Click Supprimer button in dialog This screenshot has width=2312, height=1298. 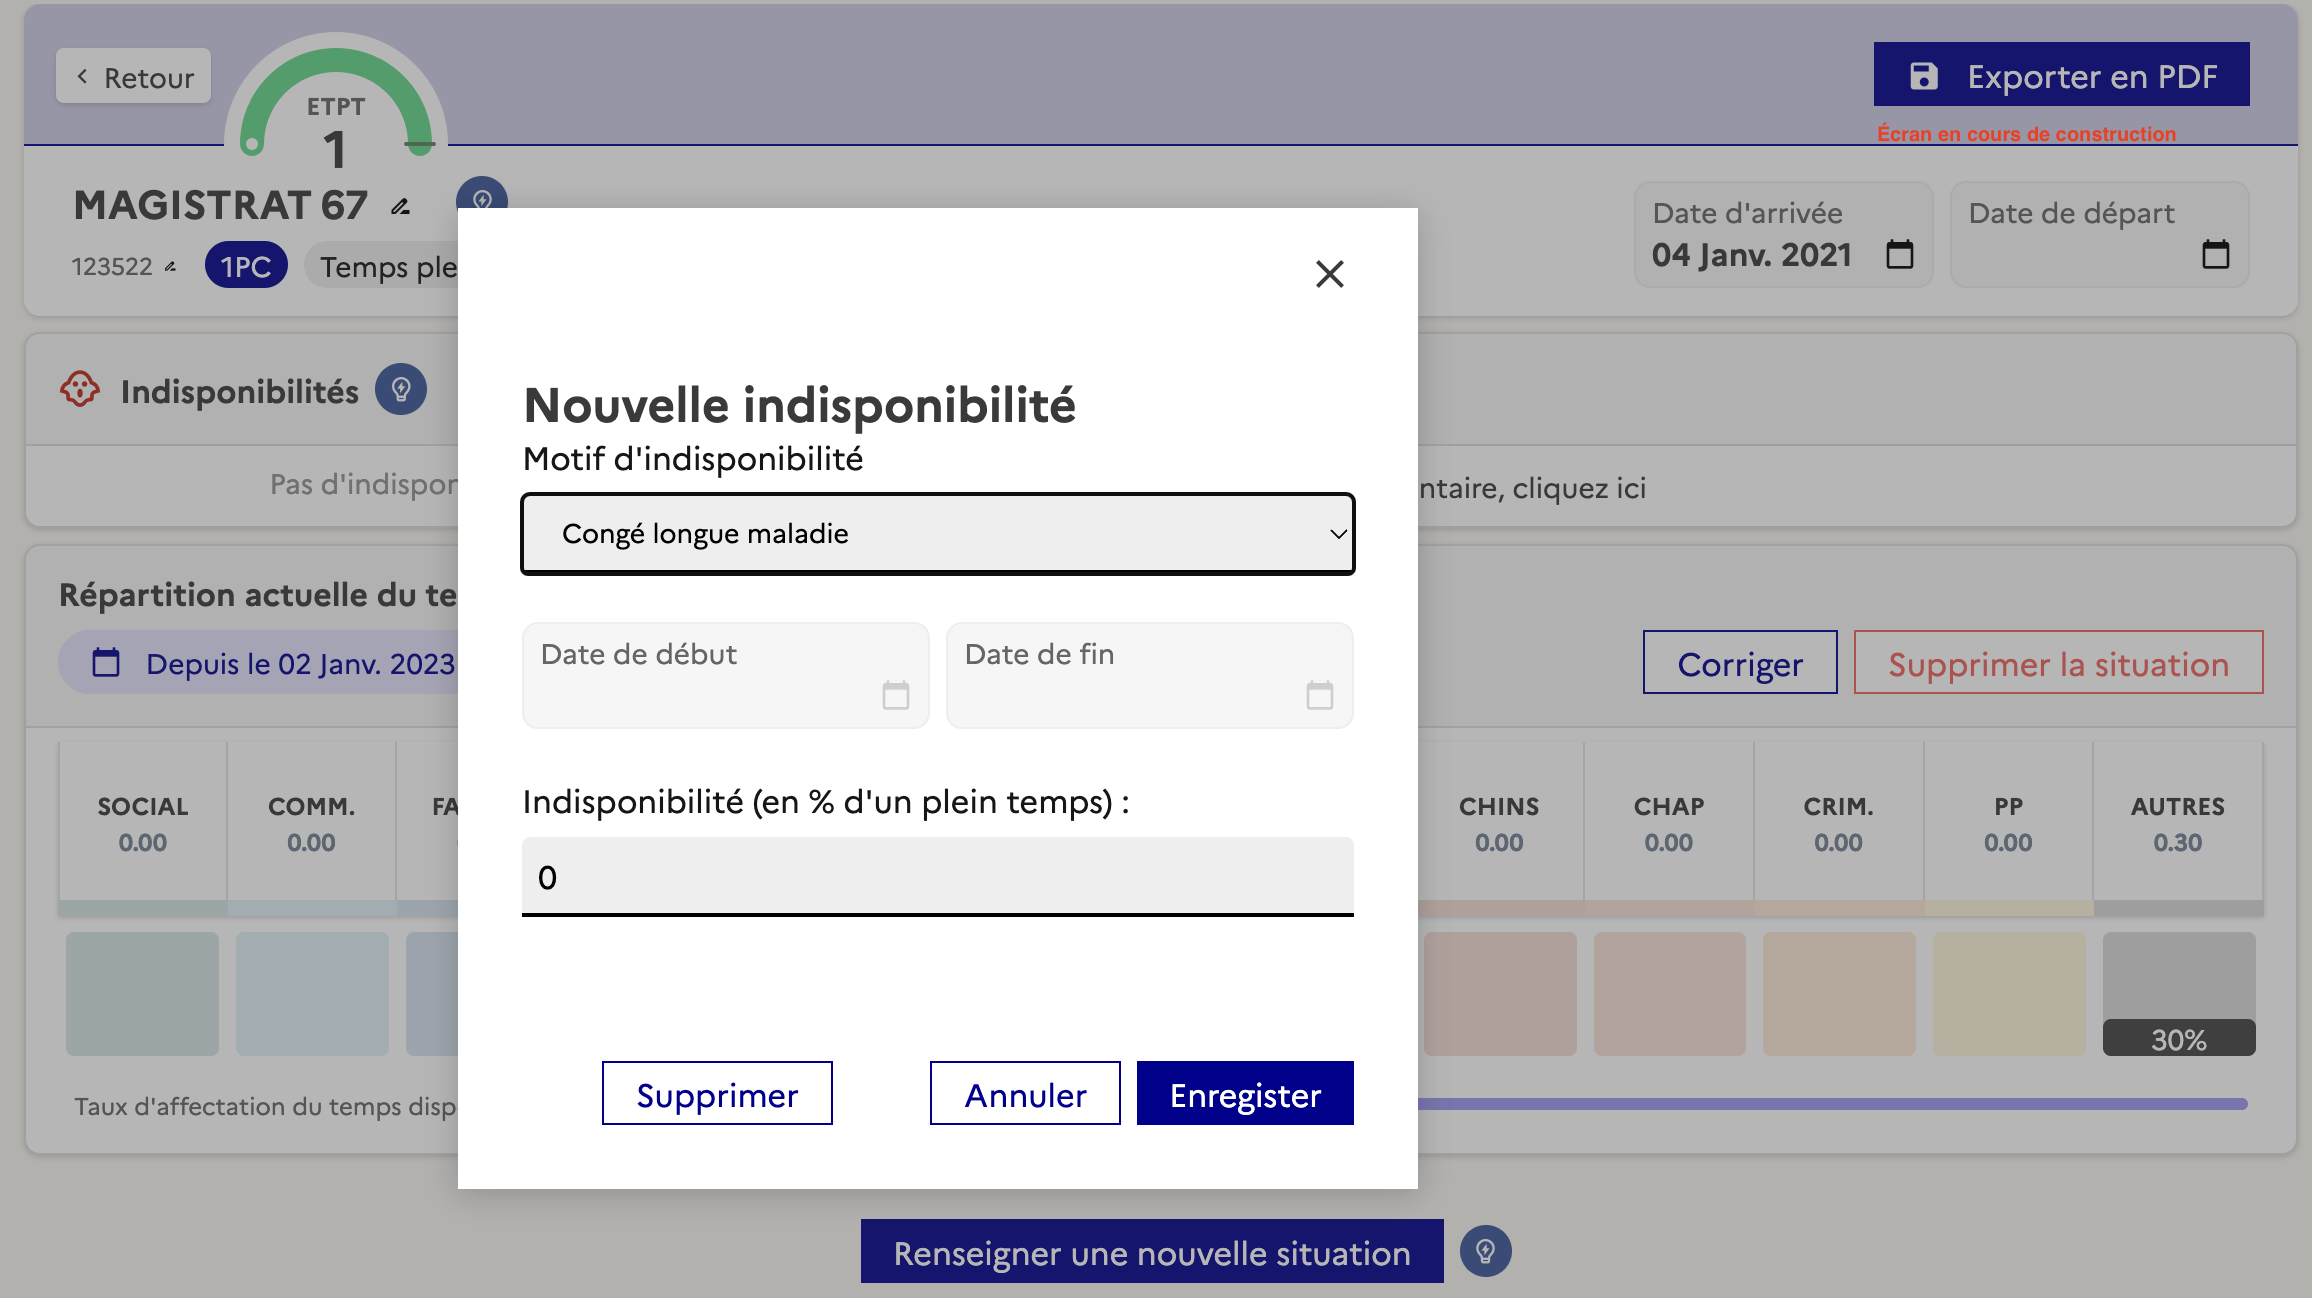click(x=717, y=1094)
